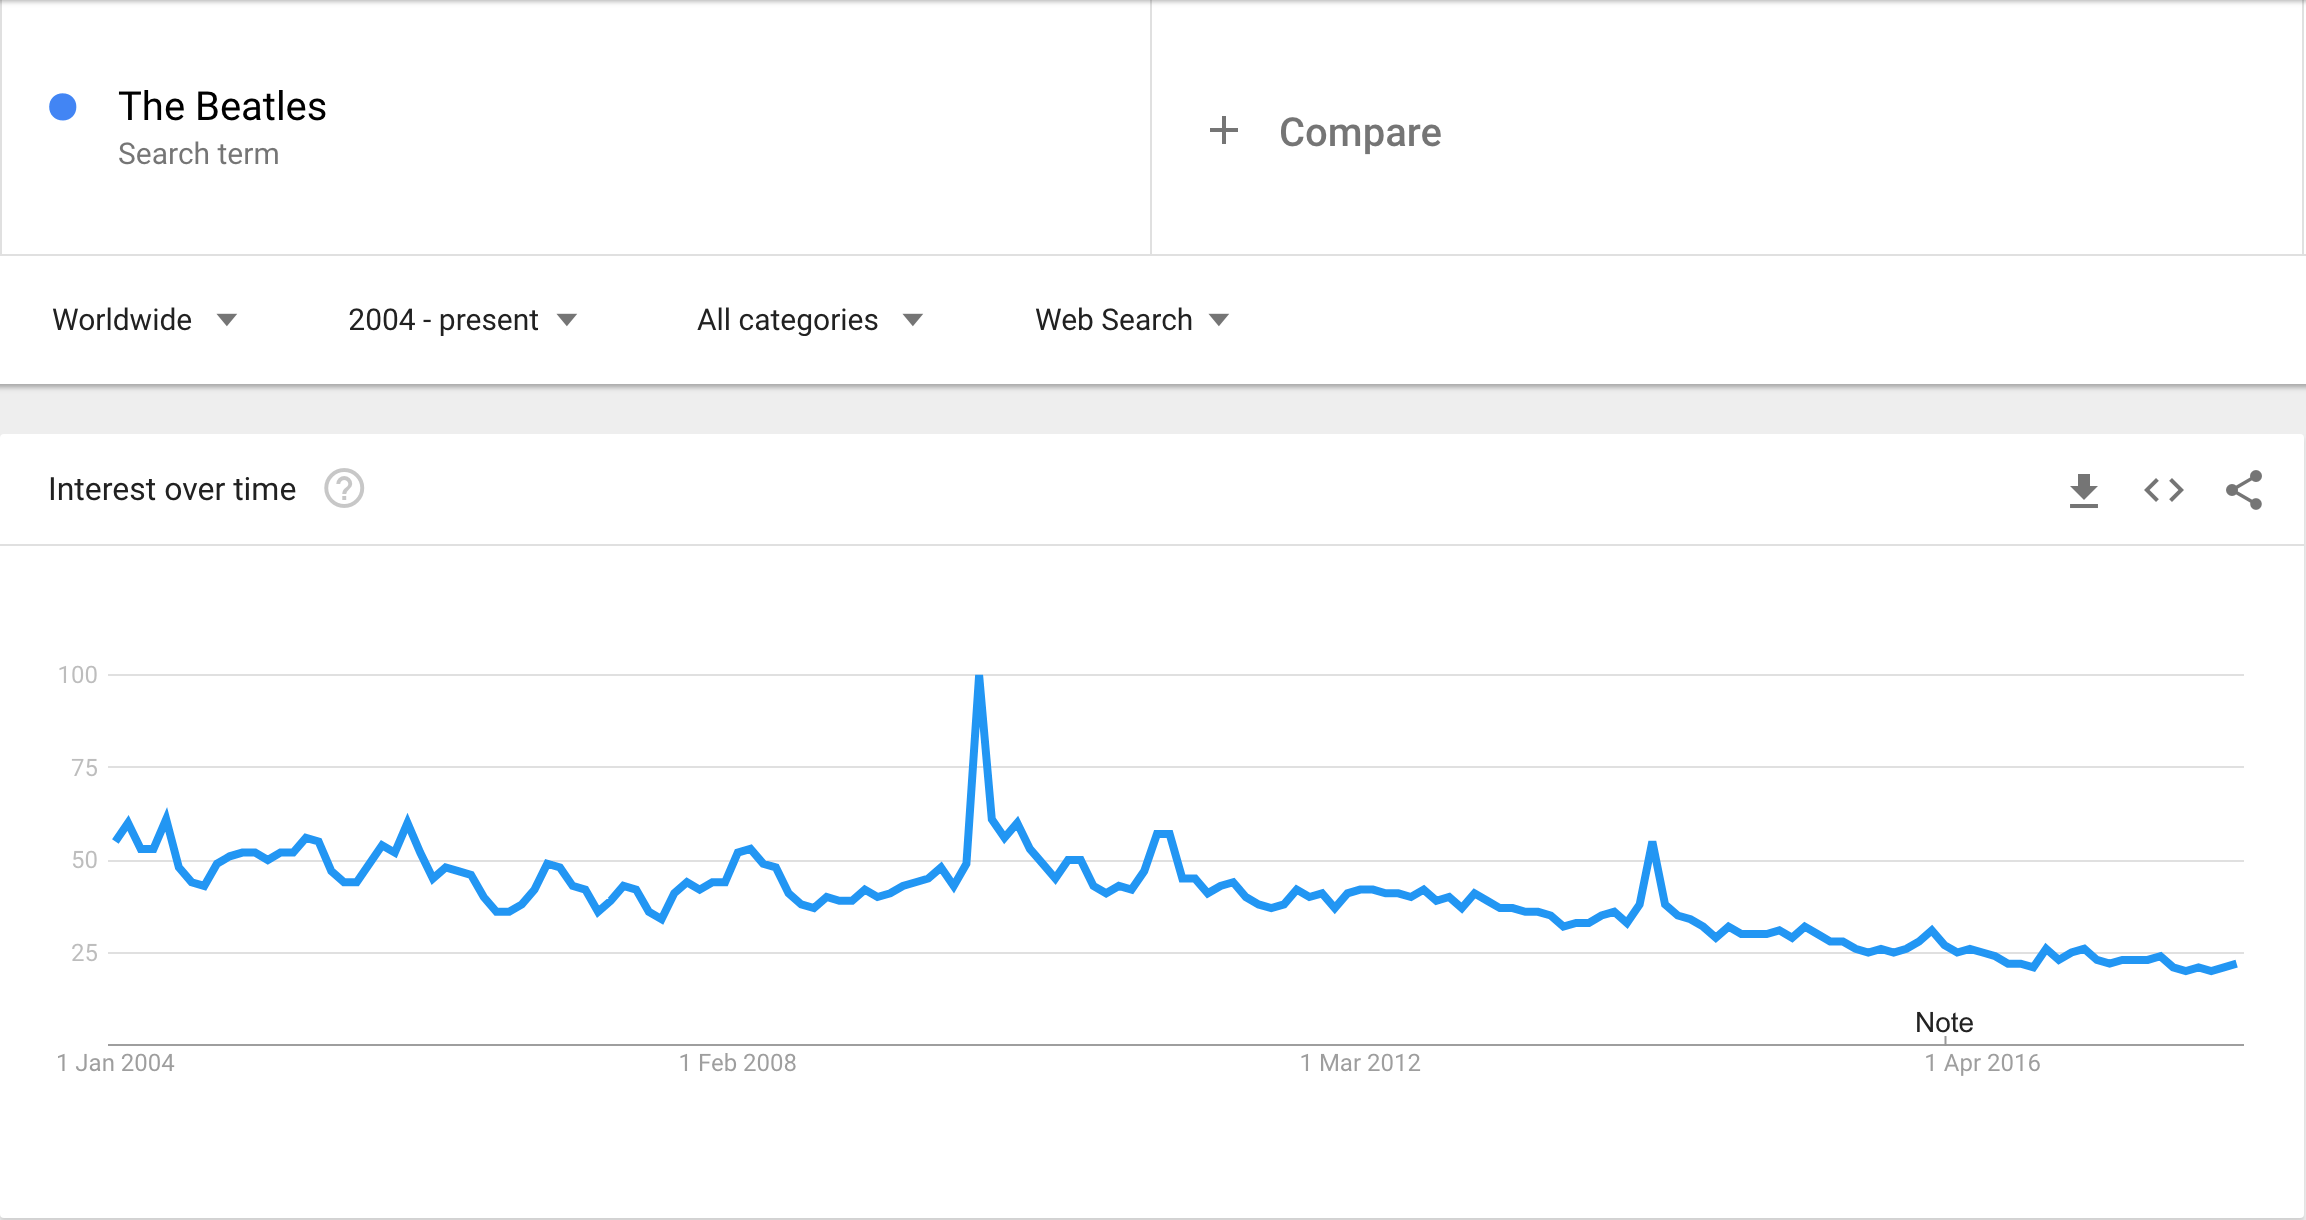This screenshot has width=2306, height=1220.
Task: Open the Web Search type dropdown
Action: [1131, 320]
